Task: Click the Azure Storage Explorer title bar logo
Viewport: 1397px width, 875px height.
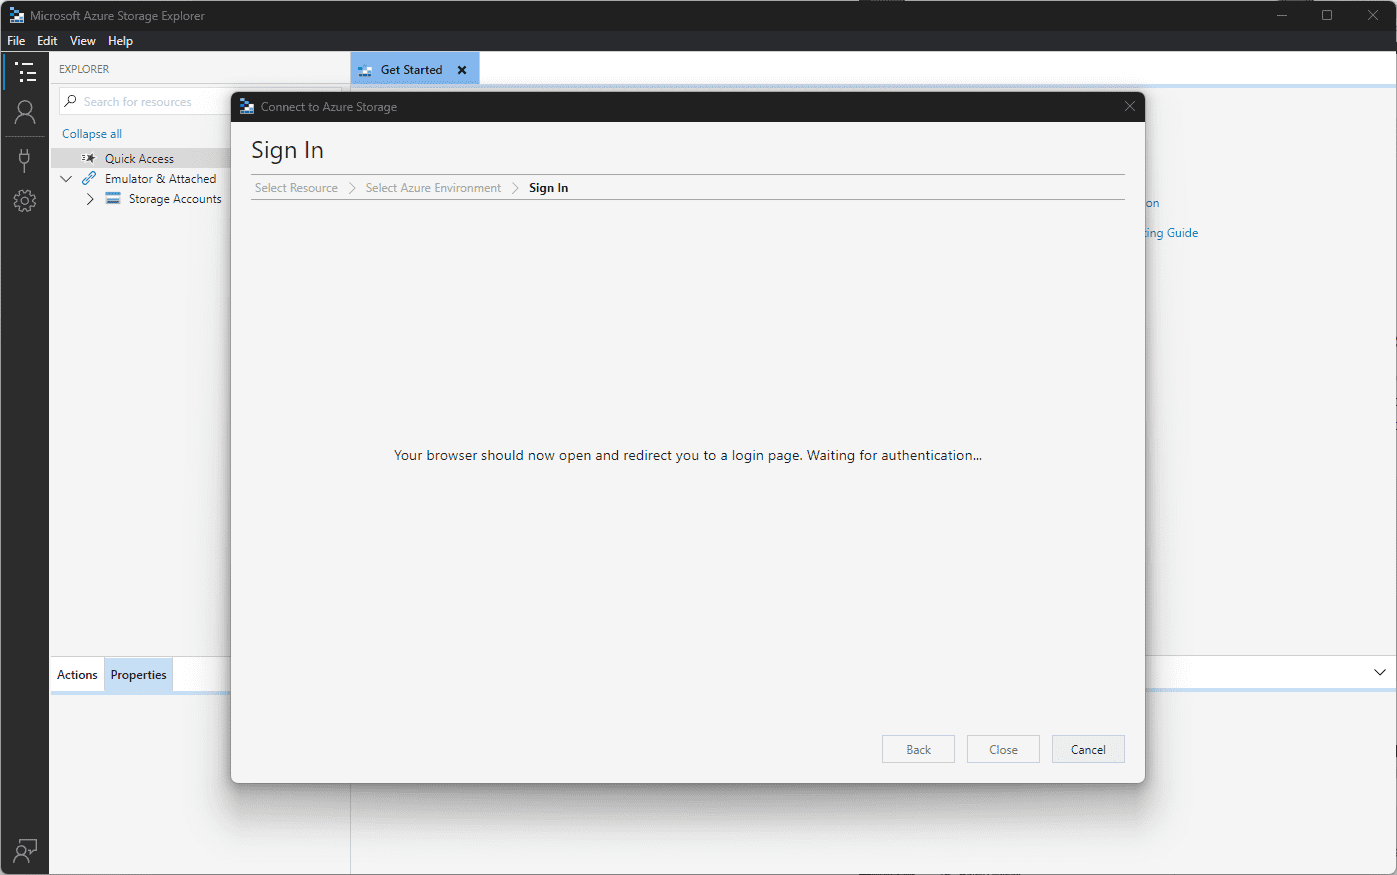Action: tap(16, 15)
